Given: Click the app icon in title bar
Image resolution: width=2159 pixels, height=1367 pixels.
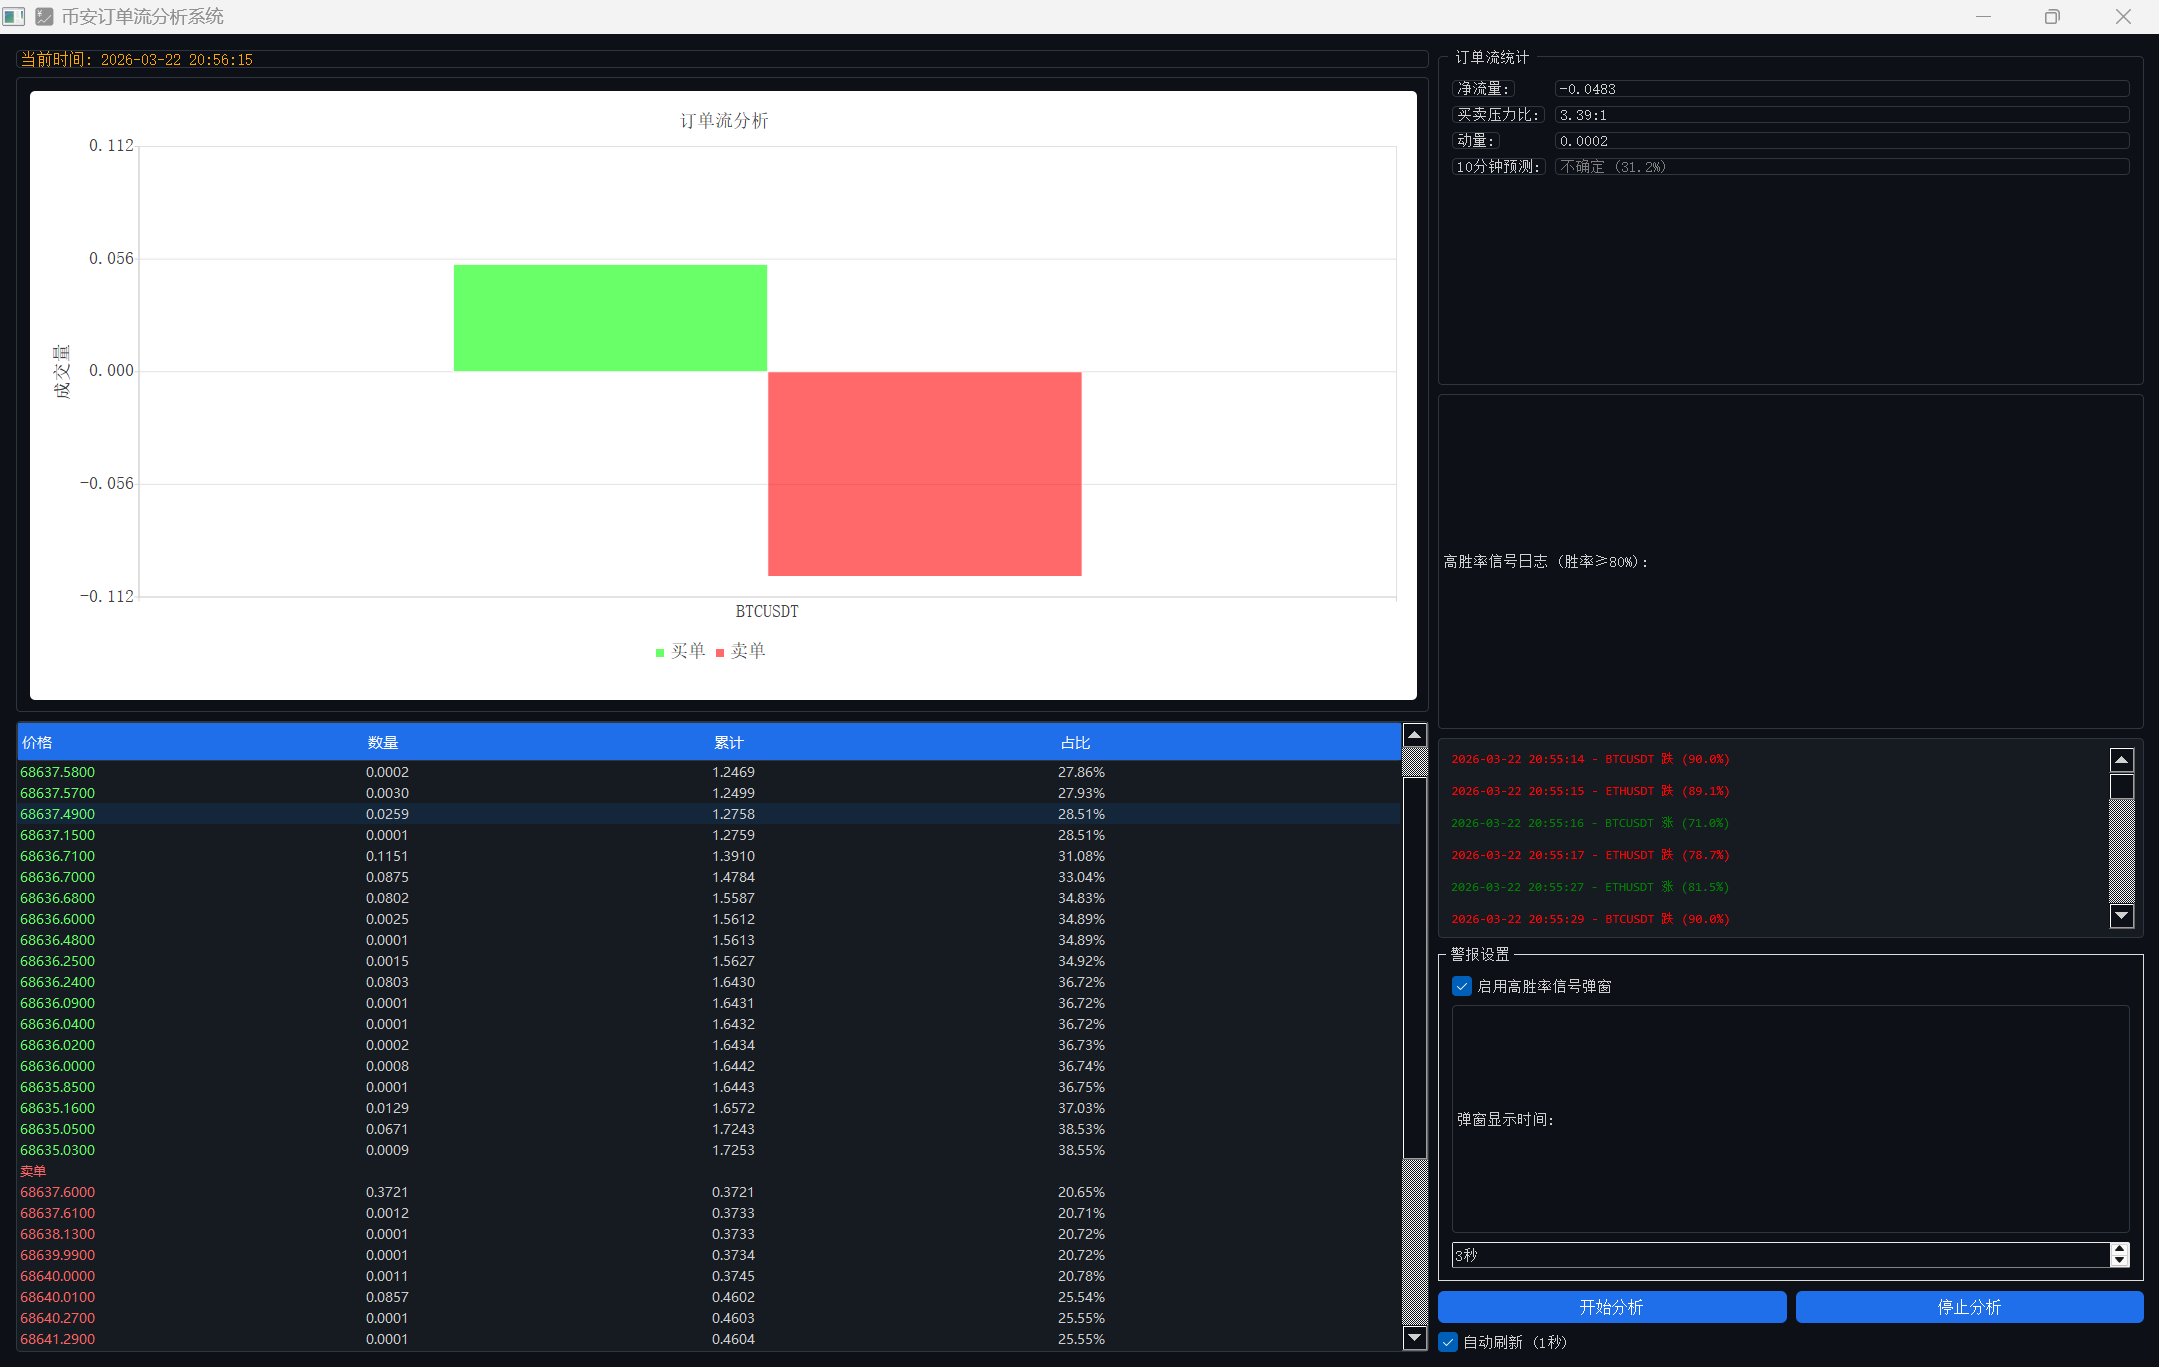Looking at the screenshot, I should (44, 16).
